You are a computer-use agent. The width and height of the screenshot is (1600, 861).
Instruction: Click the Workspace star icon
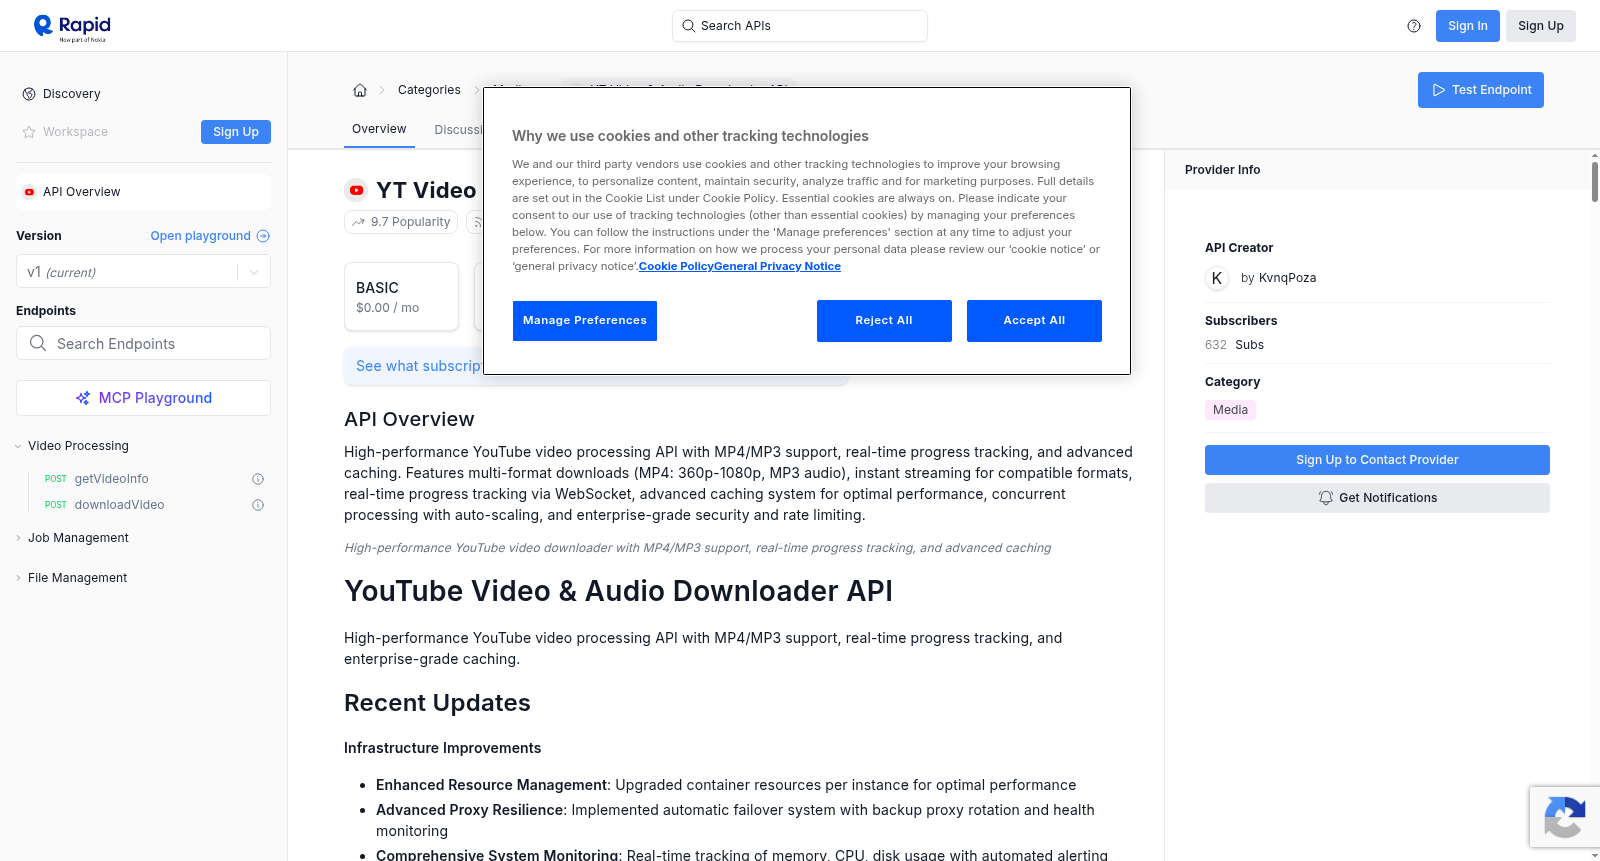coord(29,132)
